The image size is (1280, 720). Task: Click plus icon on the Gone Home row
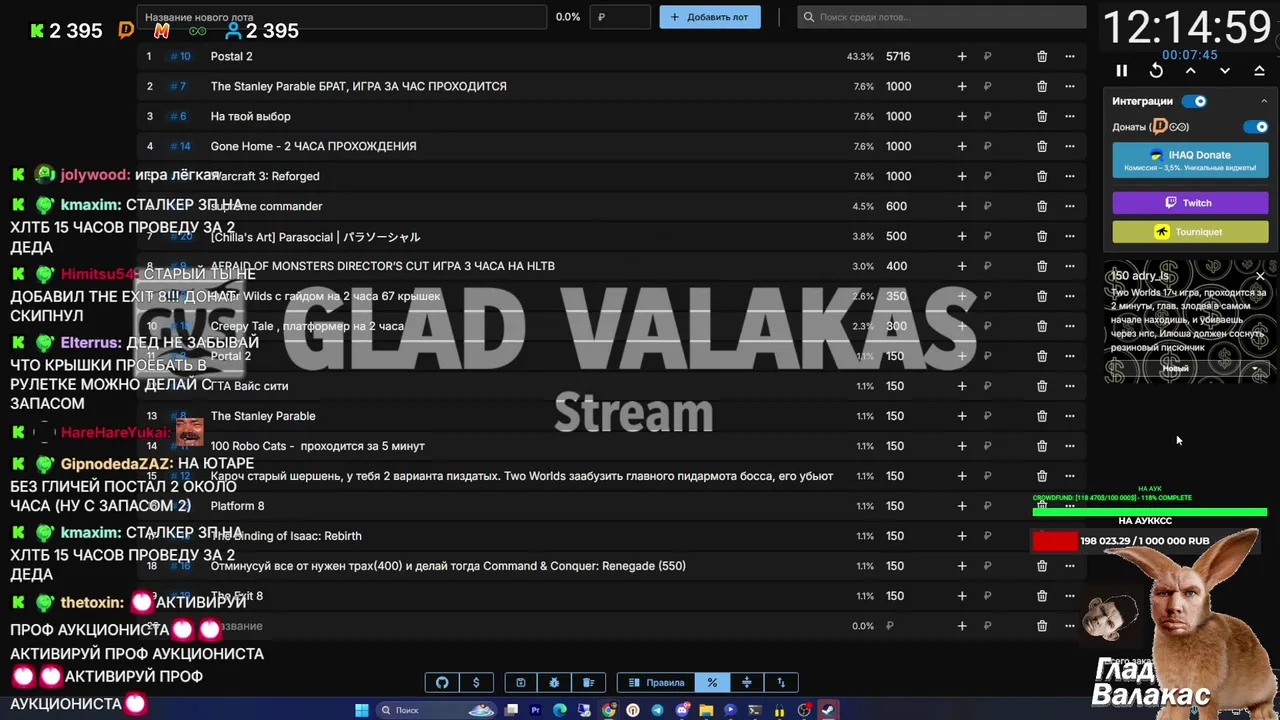click(962, 147)
